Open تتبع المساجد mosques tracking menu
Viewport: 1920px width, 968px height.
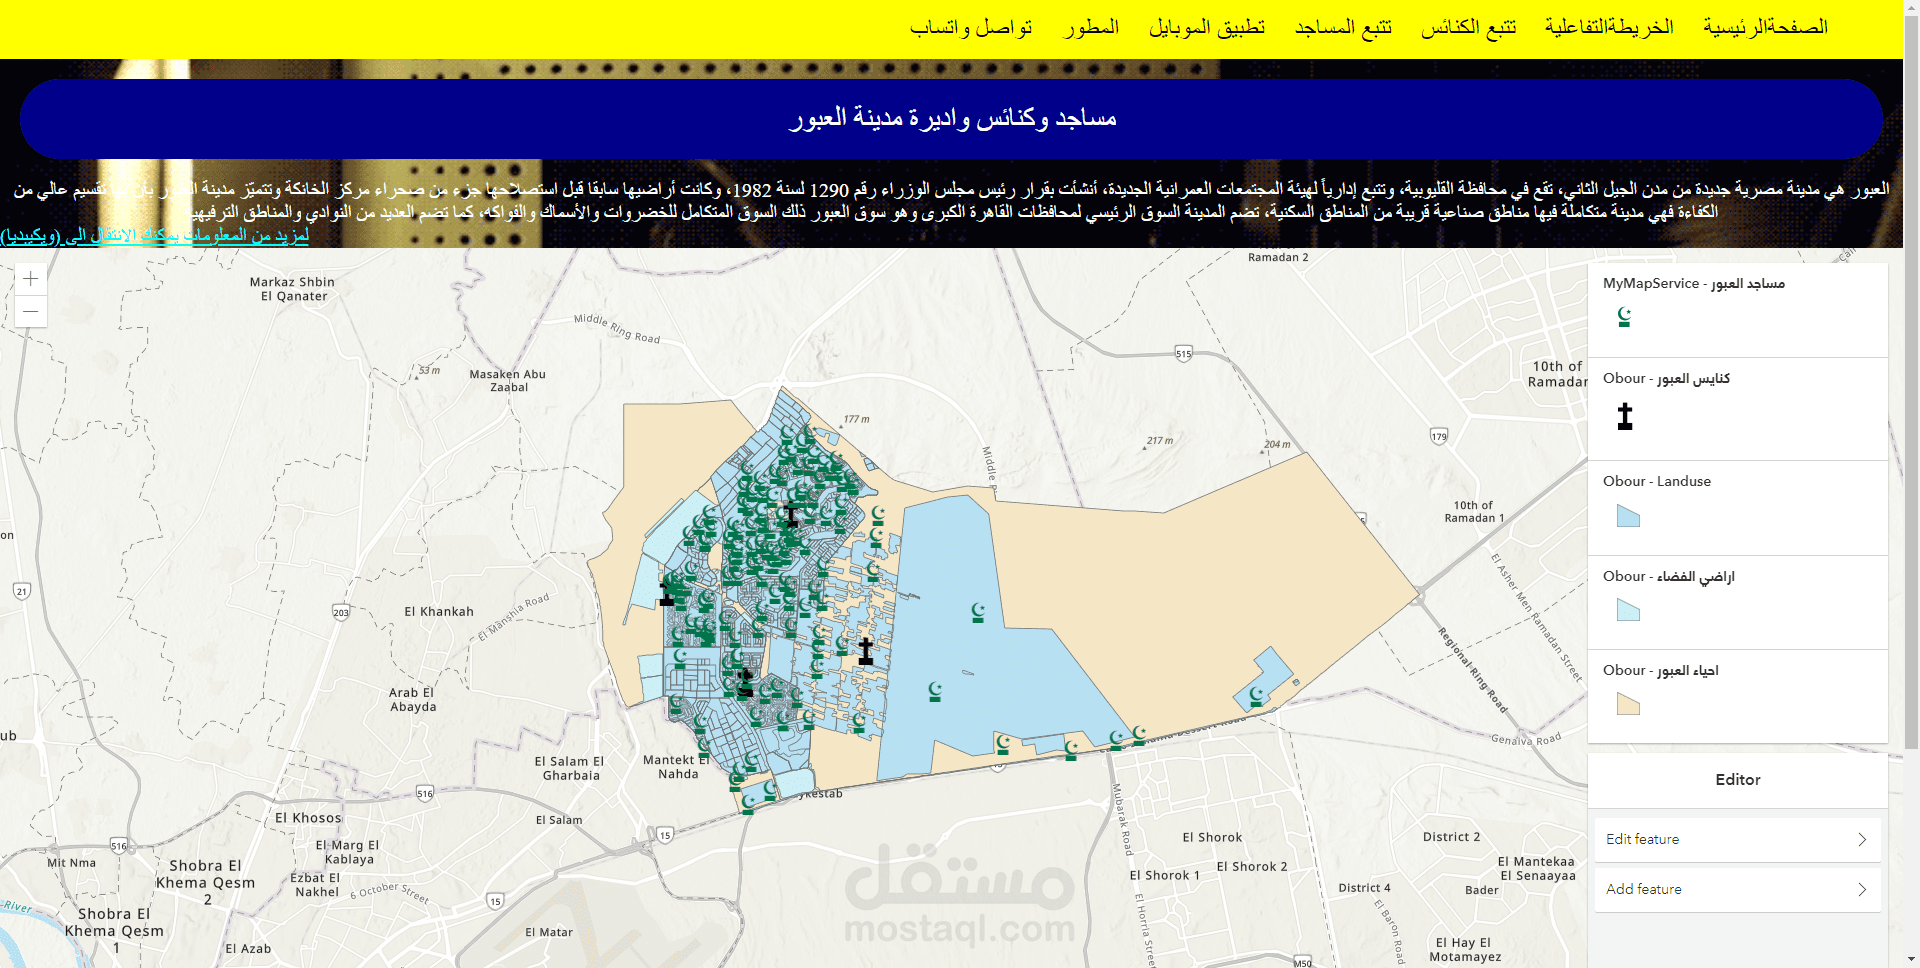coord(1344,27)
